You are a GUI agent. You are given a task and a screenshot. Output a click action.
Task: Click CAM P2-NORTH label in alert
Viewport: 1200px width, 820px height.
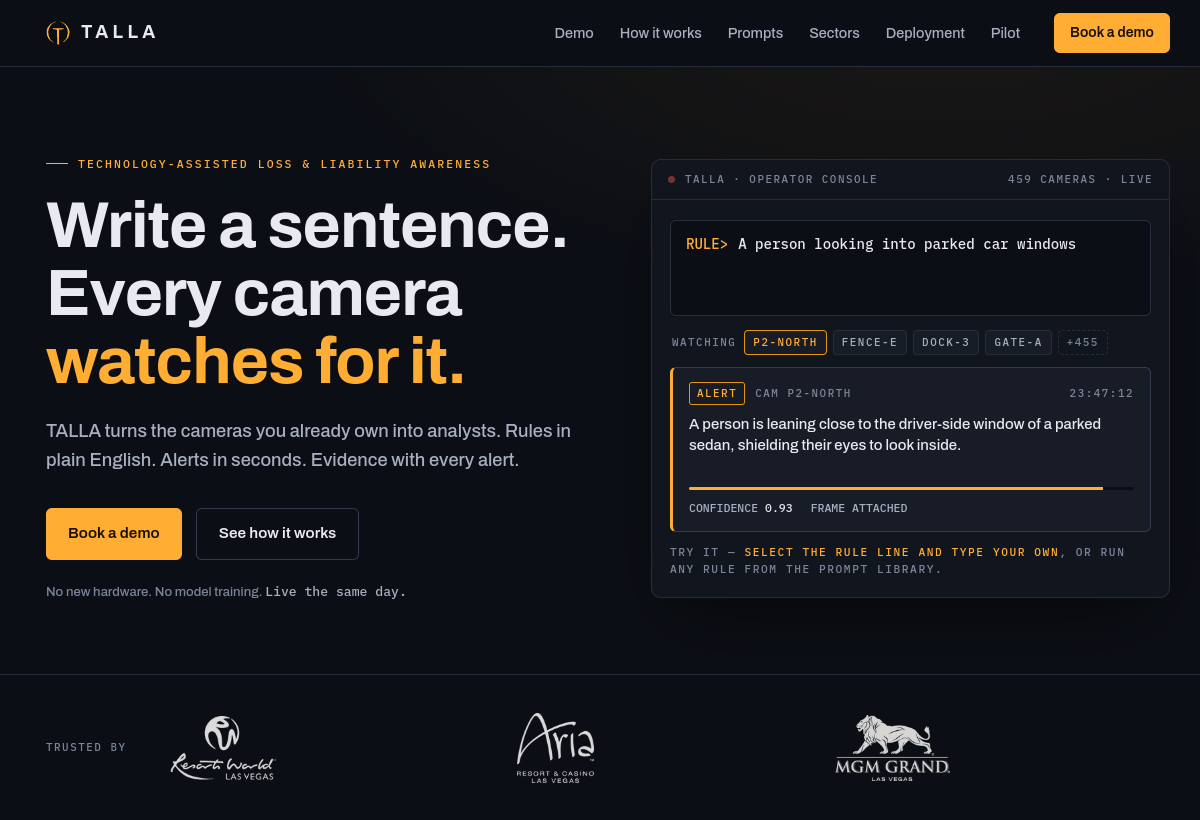pyautogui.click(x=803, y=394)
